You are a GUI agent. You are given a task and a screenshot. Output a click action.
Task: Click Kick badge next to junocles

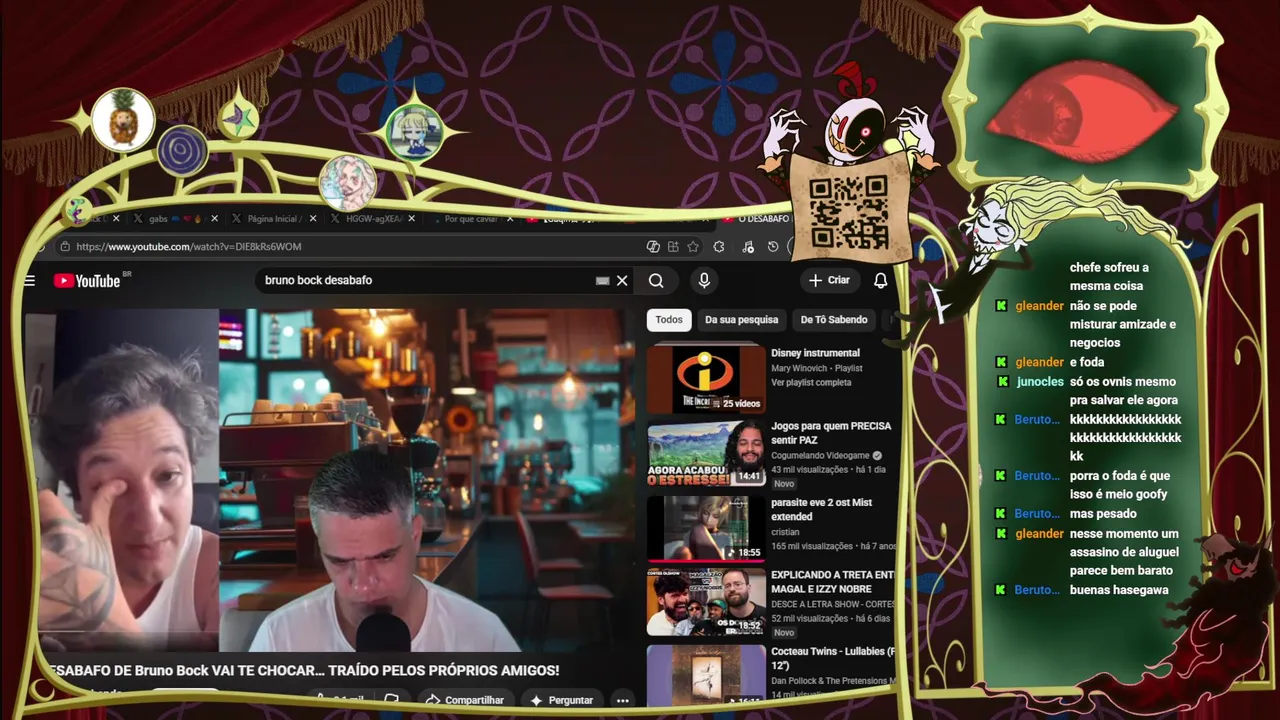pos(1003,382)
